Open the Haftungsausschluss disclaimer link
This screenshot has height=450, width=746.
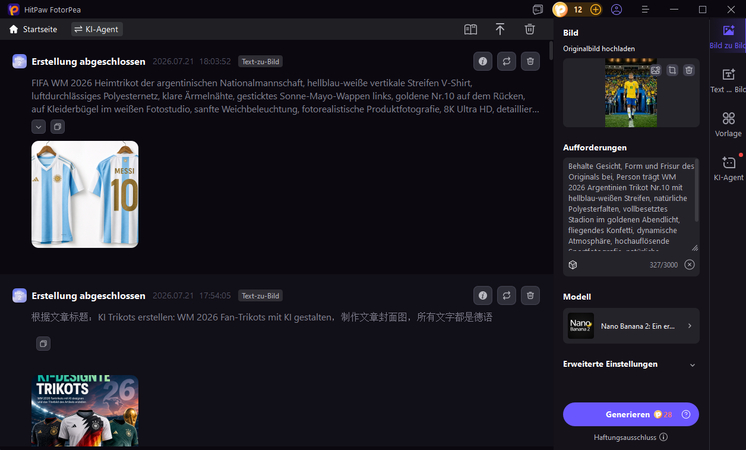click(x=625, y=437)
